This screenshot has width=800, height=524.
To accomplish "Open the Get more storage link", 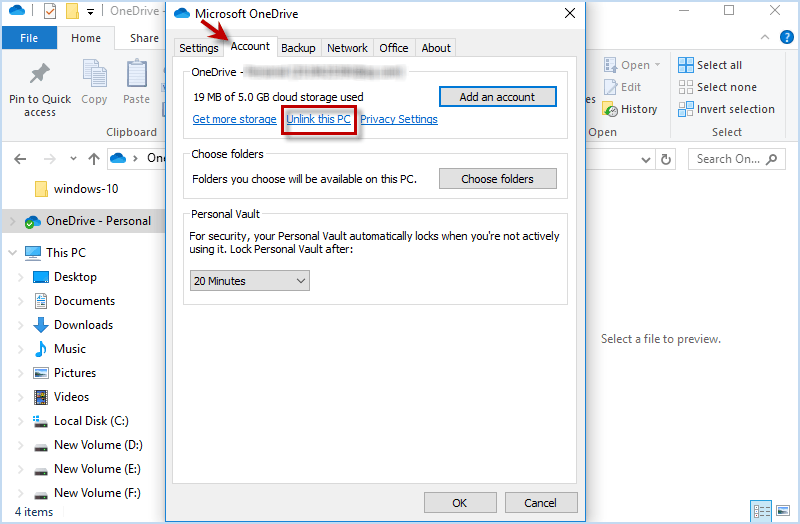I will (x=234, y=119).
